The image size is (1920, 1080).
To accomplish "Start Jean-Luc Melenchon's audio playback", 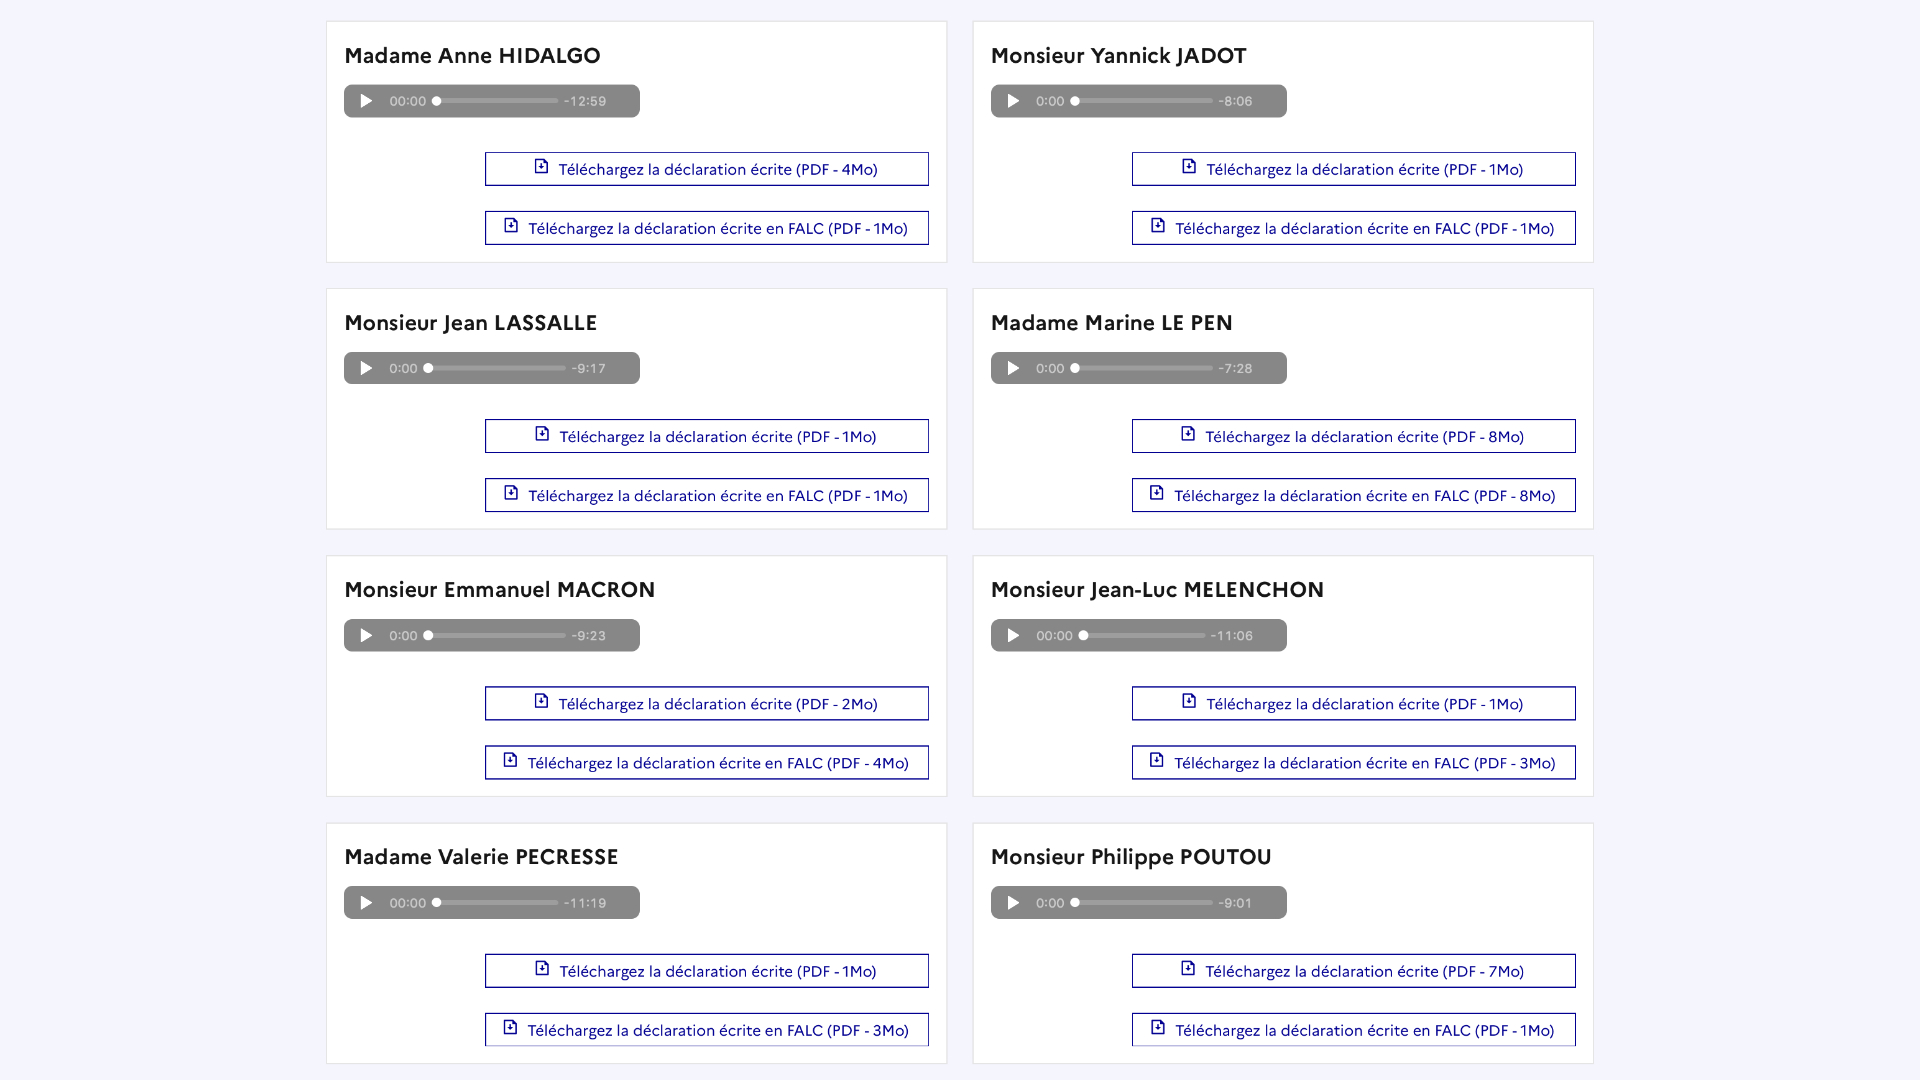I will pos(1013,635).
